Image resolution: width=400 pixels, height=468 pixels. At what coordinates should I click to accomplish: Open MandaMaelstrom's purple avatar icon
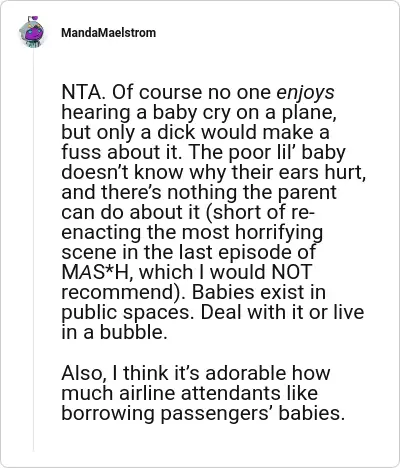tap(32, 32)
